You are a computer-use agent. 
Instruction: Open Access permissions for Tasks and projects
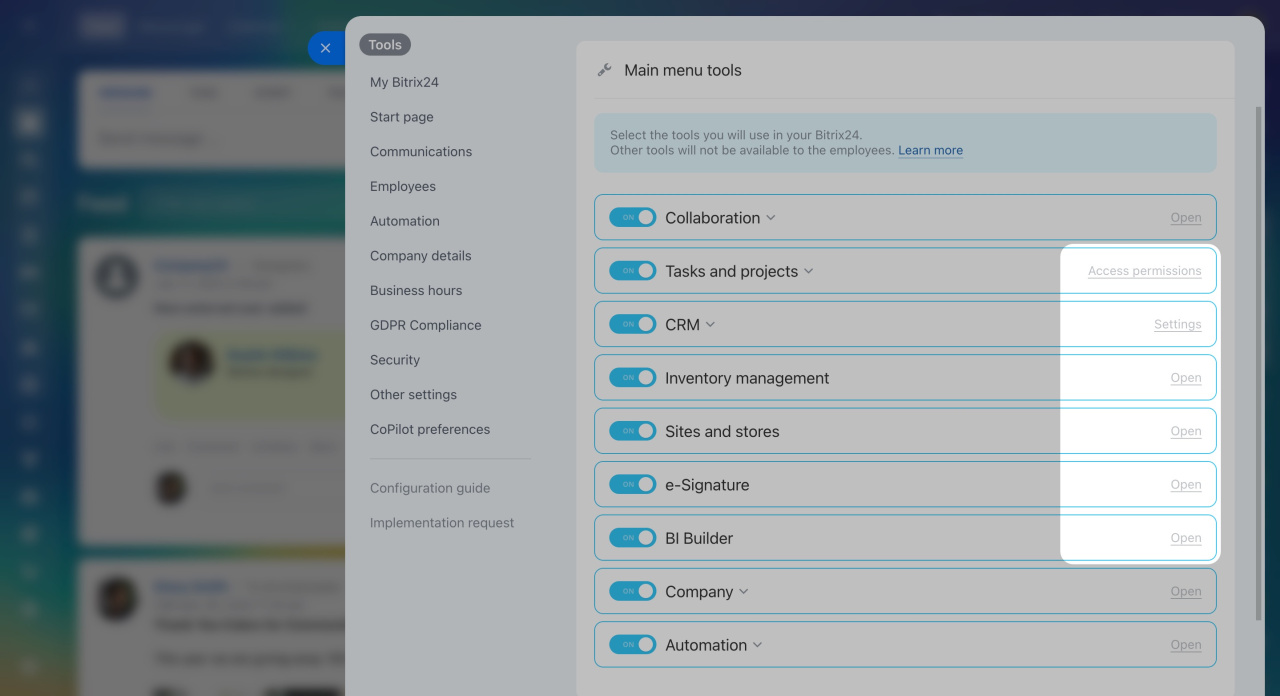pyautogui.click(x=1145, y=271)
